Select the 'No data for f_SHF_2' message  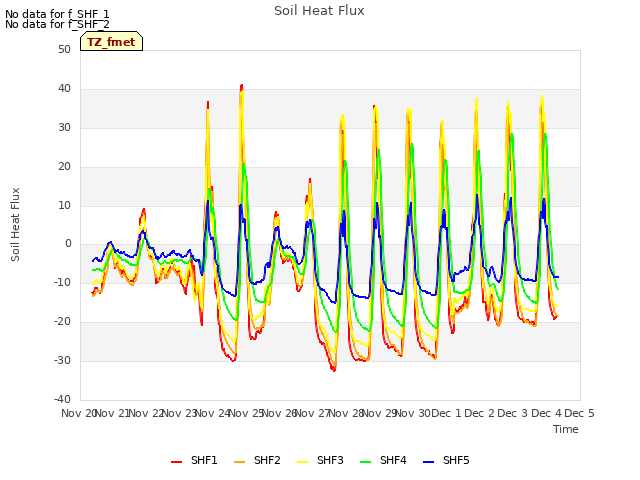[x=57, y=24]
